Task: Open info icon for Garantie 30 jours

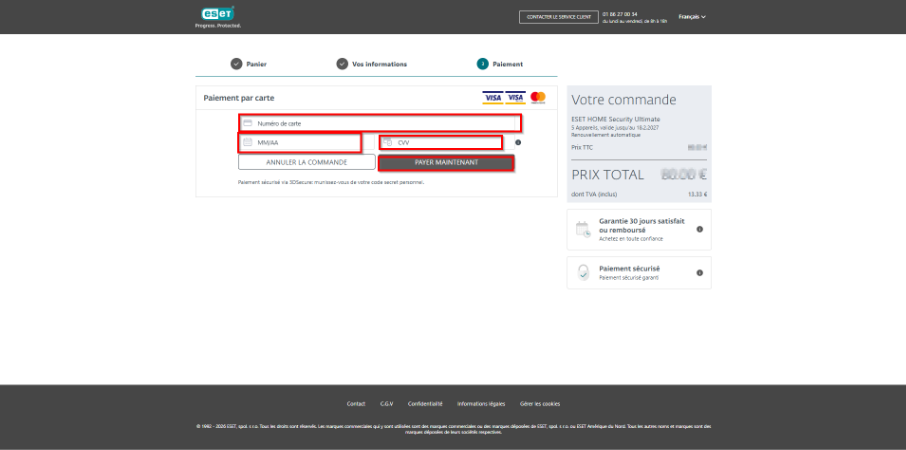Action: pyautogui.click(x=700, y=229)
